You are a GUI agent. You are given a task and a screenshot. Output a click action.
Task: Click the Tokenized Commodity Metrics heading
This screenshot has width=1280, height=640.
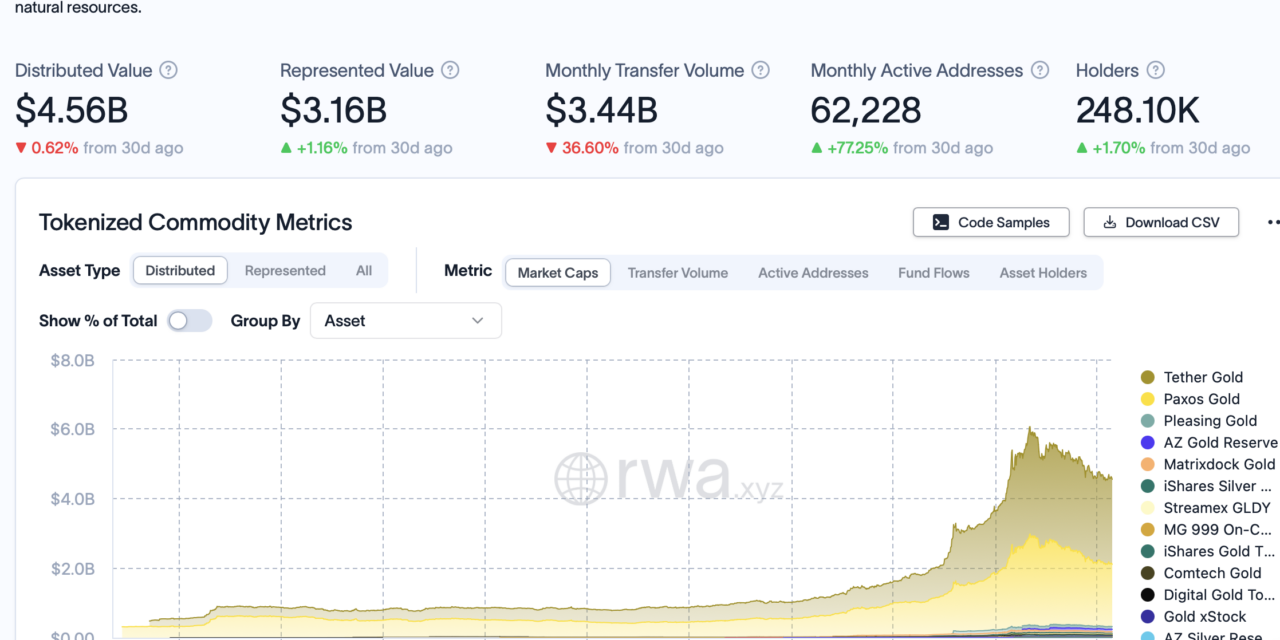tap(196, 222)
